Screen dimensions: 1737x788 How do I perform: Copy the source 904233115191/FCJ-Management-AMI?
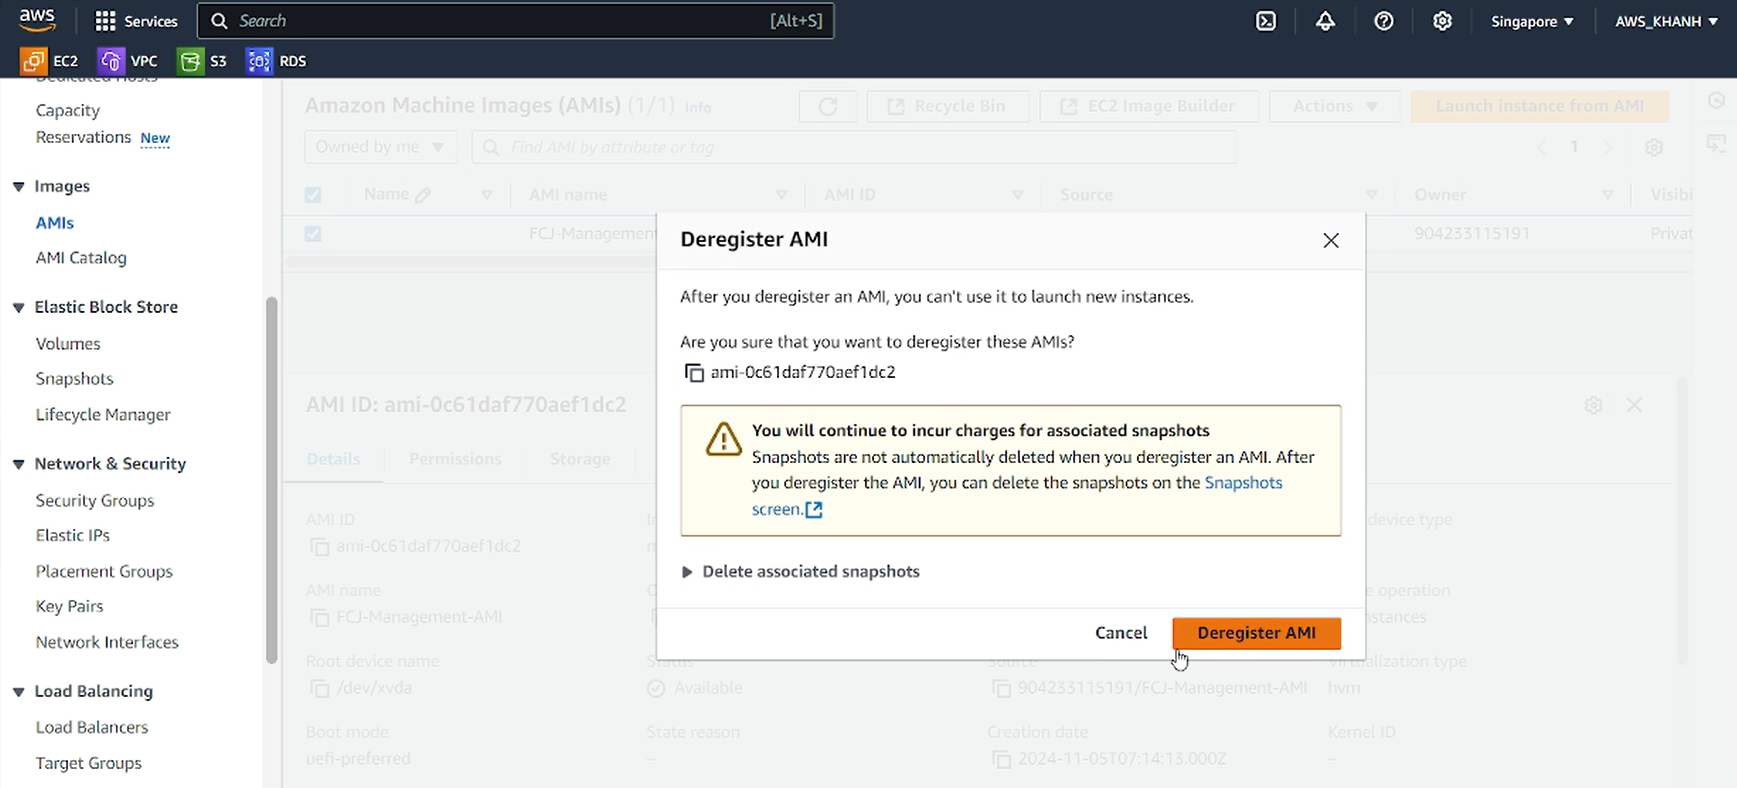click(x=1001, y=689)
